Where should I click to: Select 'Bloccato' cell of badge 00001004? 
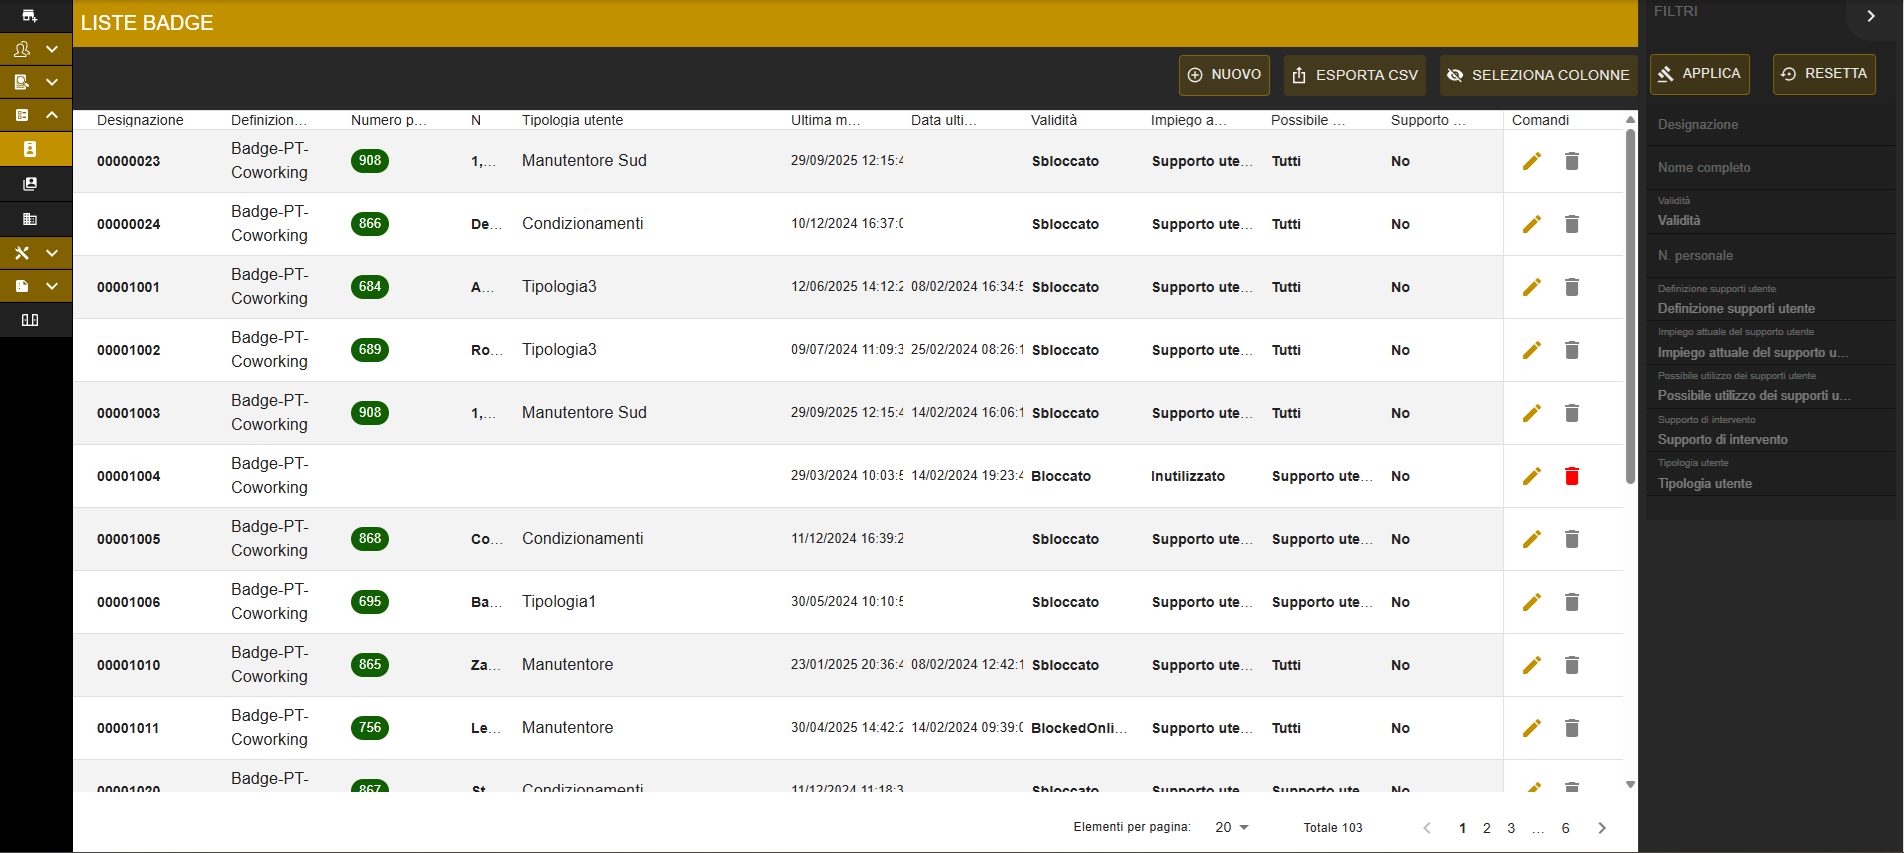click(1061, 476)
